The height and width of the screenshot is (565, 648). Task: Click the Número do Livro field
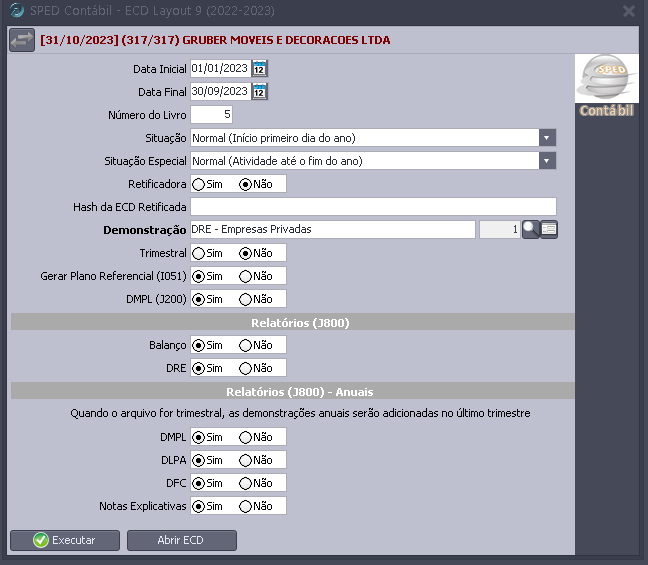(x=211, y=114)
